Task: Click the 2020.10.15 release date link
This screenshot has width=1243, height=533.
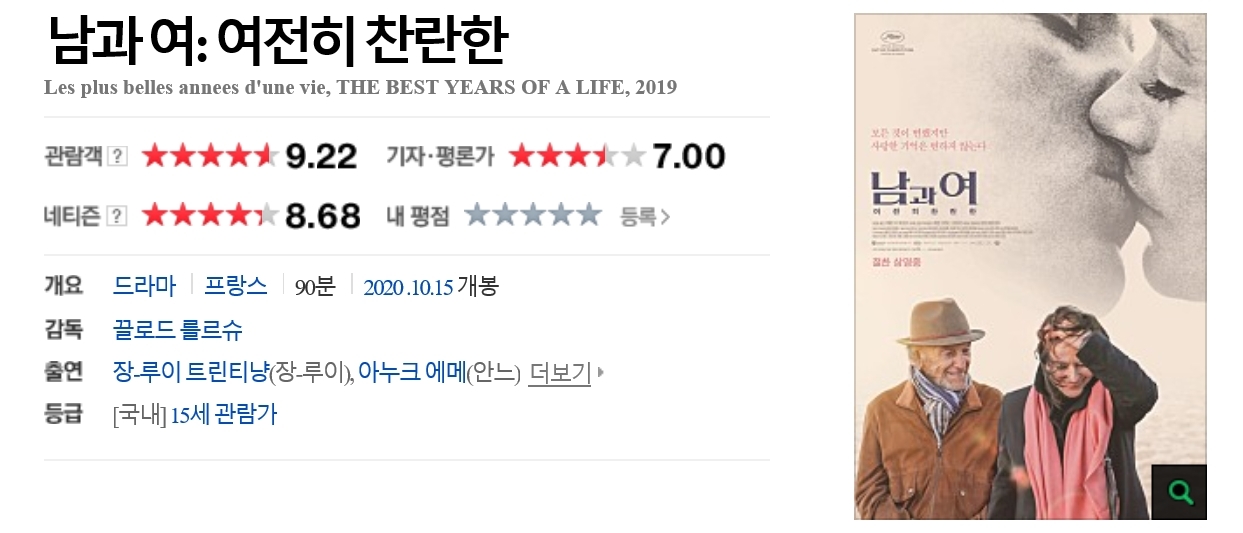Action: (x=408, y=288)
